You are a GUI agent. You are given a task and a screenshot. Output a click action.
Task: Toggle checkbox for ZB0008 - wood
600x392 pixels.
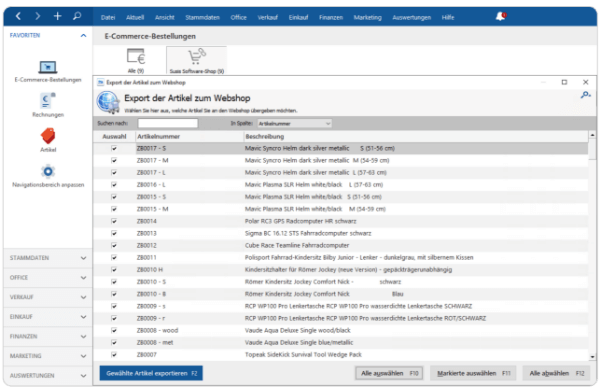click(114, 330)
